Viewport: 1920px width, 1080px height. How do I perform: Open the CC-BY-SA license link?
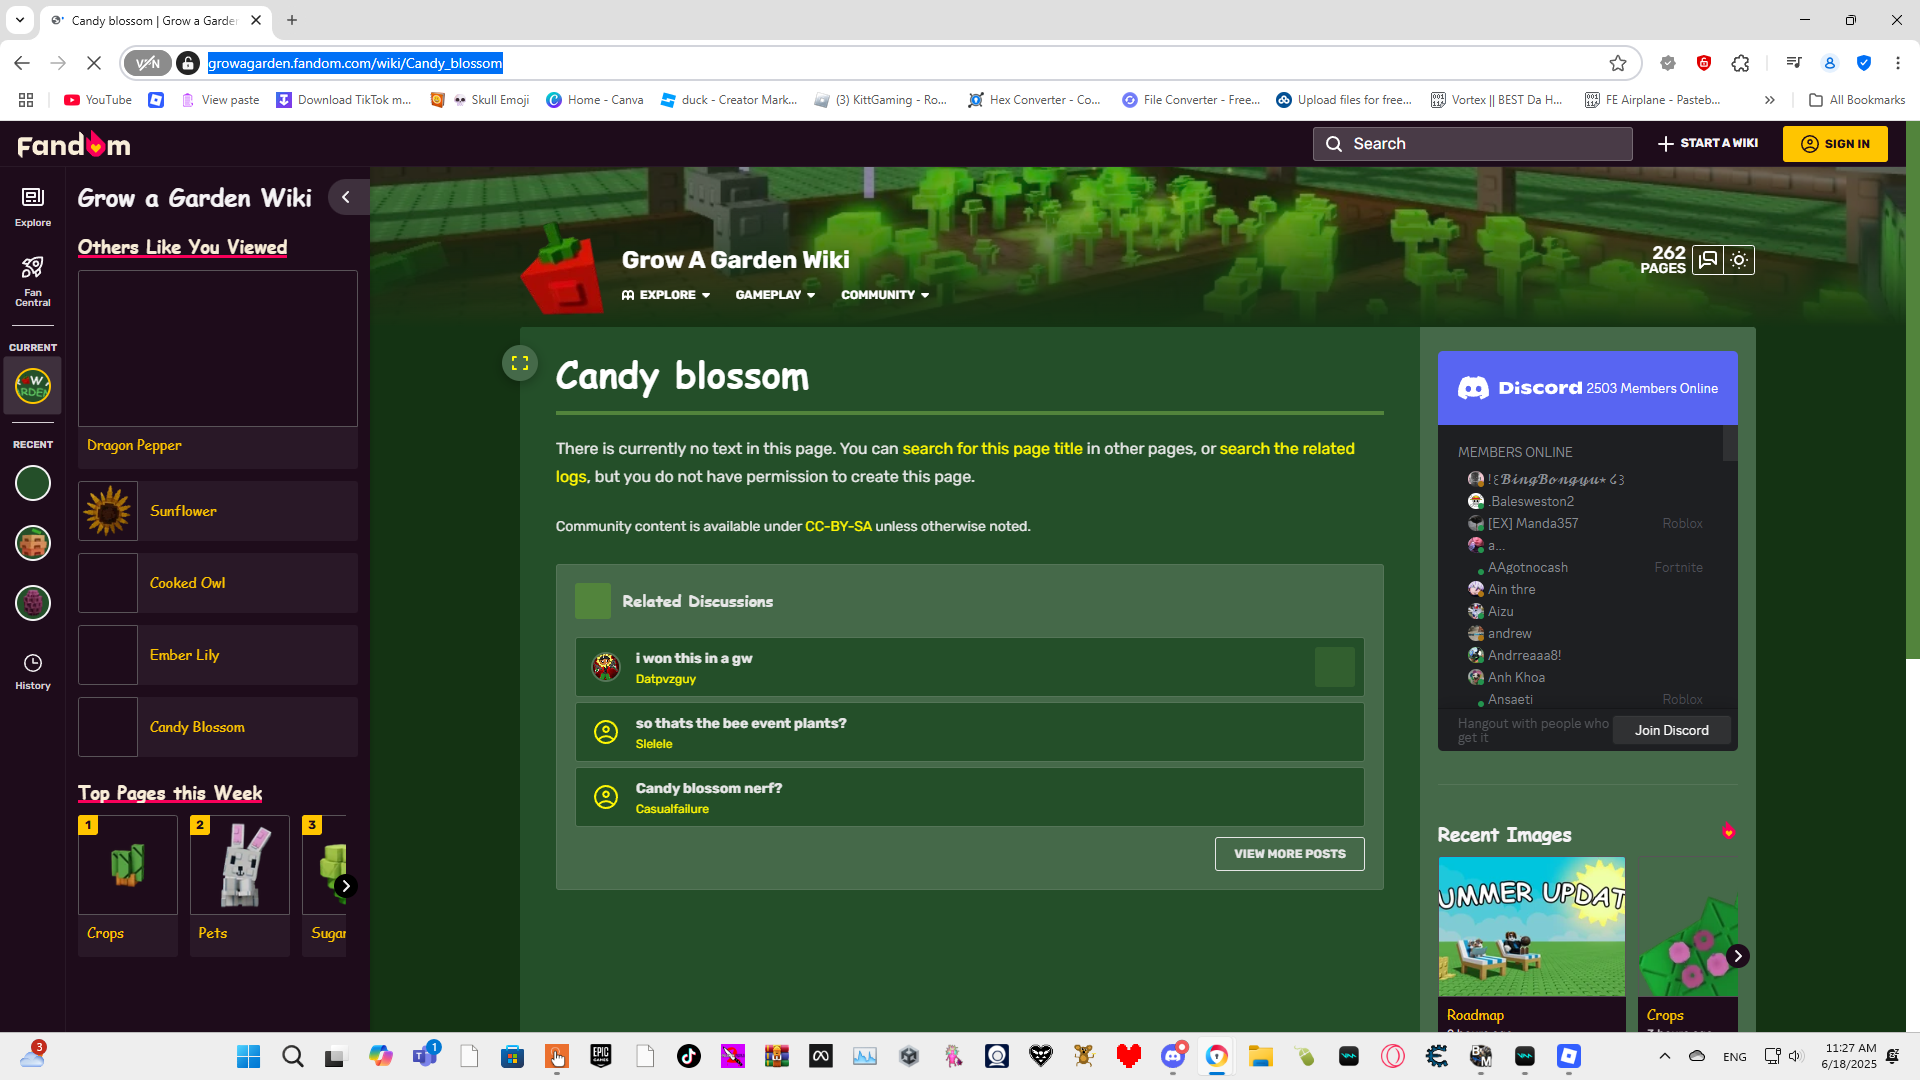point(838,527)
